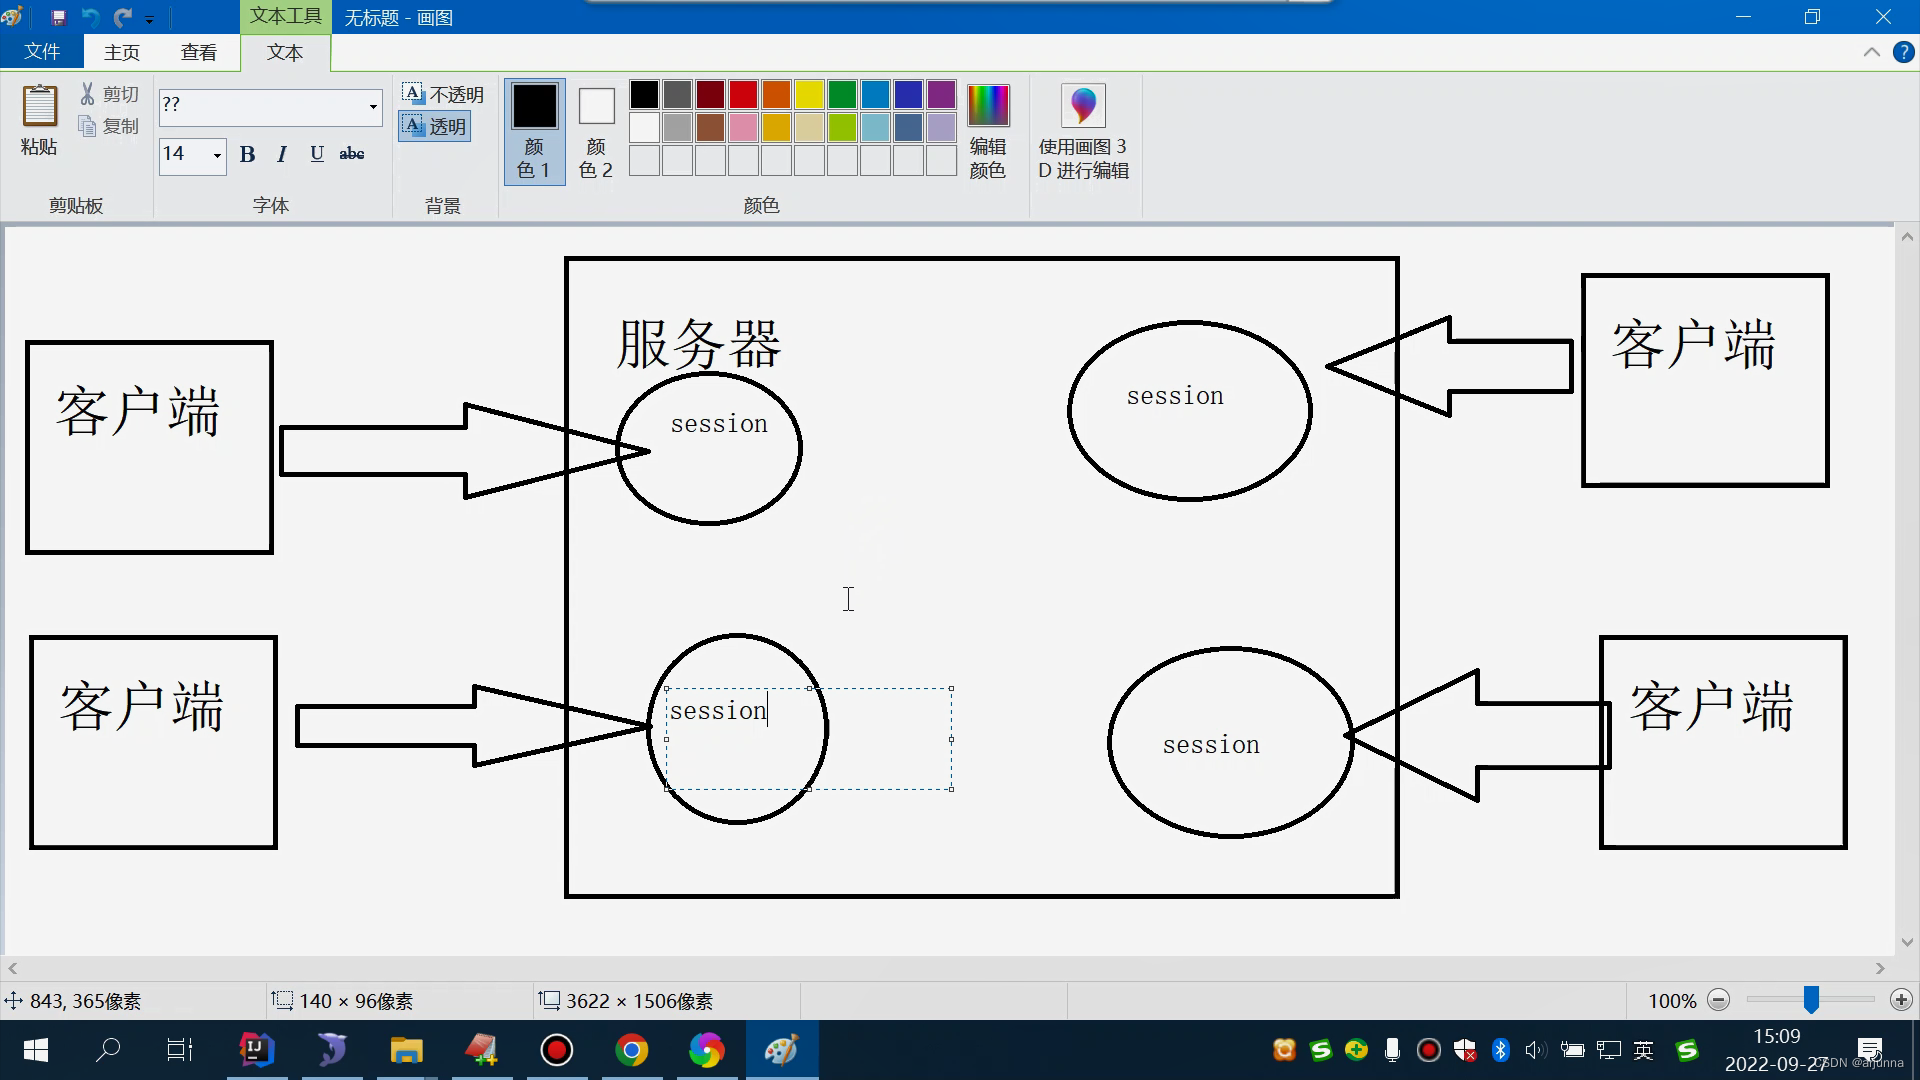
Task: Open the blue help question mark
Action: pos(1903,52)
